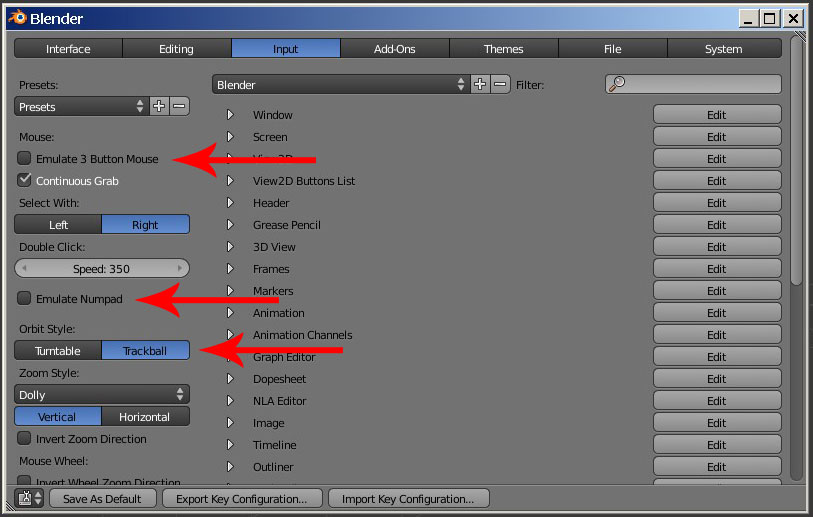This screenshot has width=813, height=517.
Task: Click the editor type icon at bottom left
Action: tap(27, 498)
